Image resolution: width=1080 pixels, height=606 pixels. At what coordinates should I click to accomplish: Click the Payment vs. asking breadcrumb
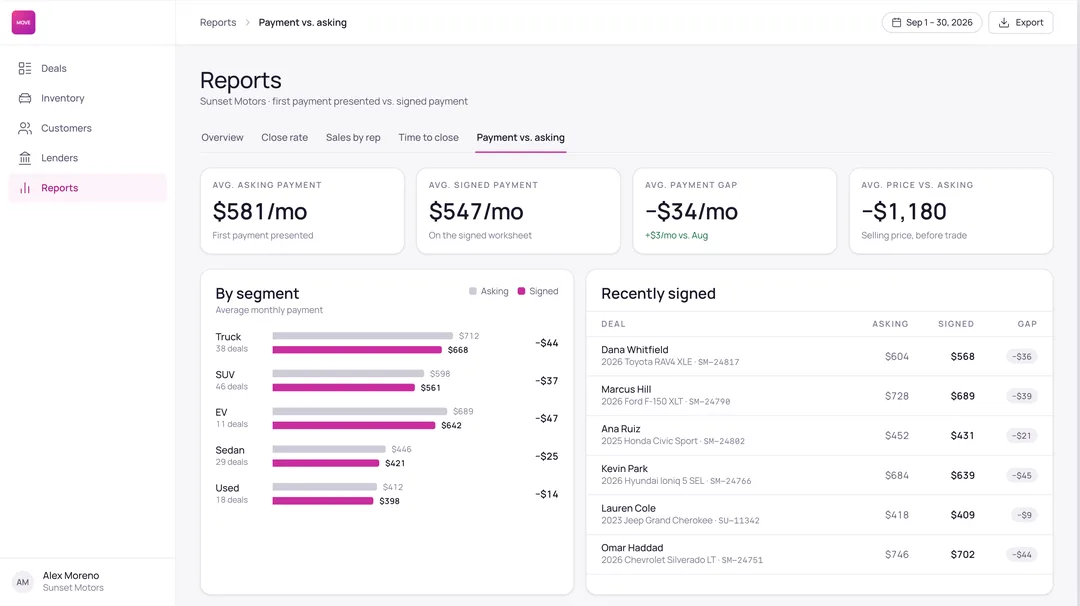302,23
